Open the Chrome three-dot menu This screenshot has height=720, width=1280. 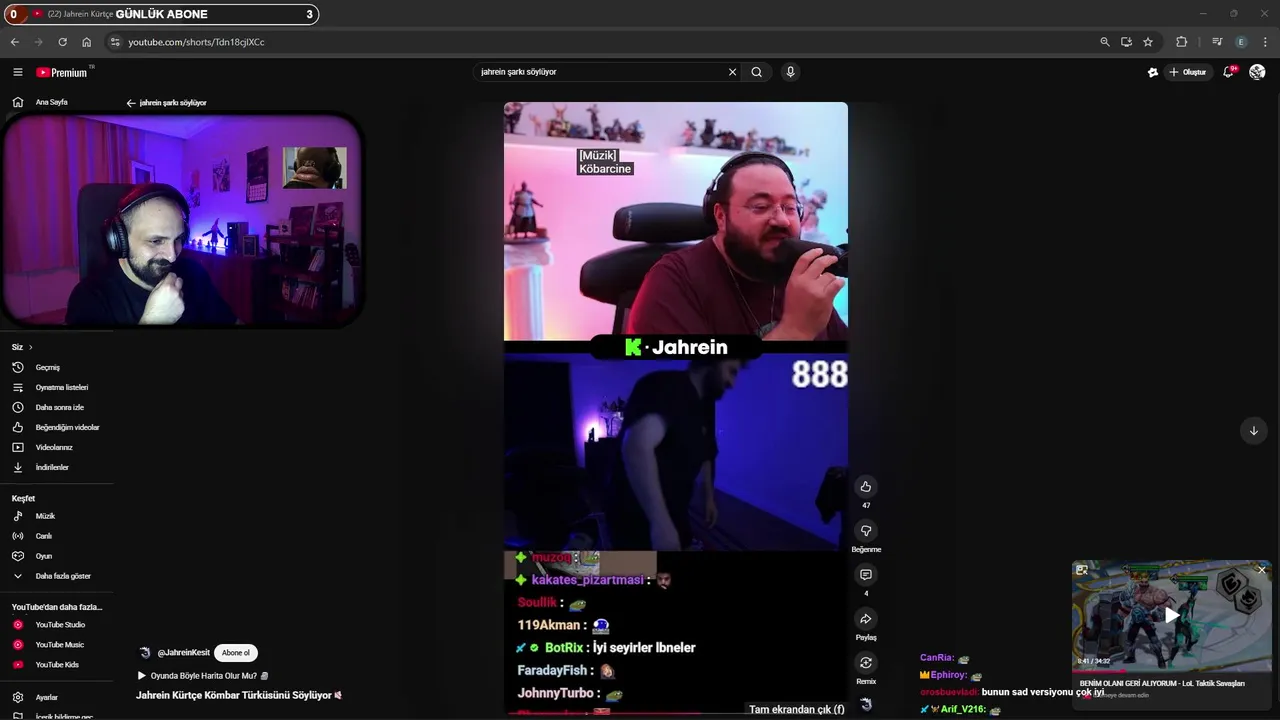click(x=1265, y=42)
